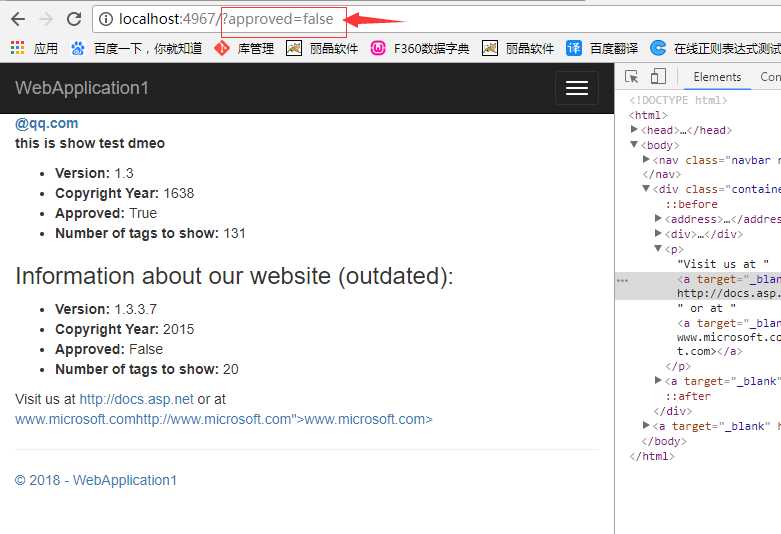Viewport: 781px width, 534px height.
Task: Click the "Copyright Year: 1638" list item
Action: click(125, 193)
